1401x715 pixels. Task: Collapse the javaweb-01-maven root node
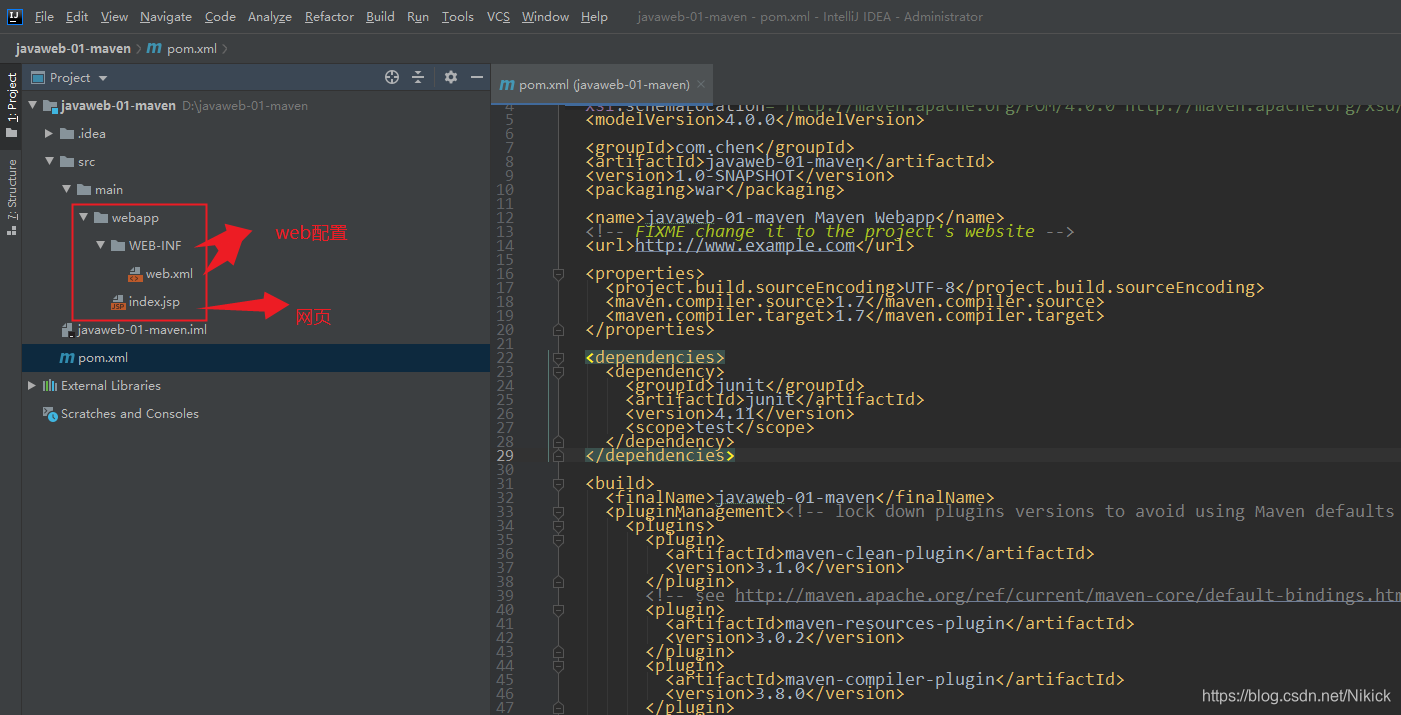pyautogui.click(x=33, y=105)
